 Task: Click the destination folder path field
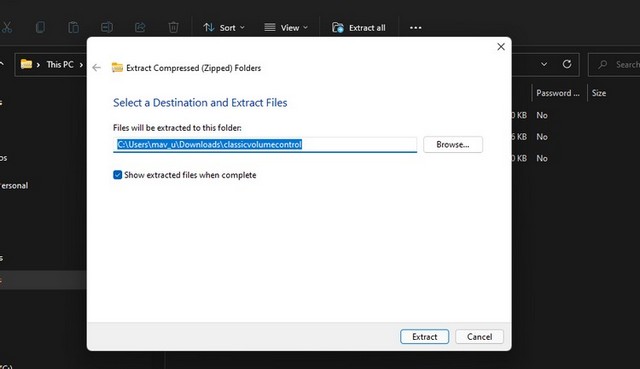point(265,144)
